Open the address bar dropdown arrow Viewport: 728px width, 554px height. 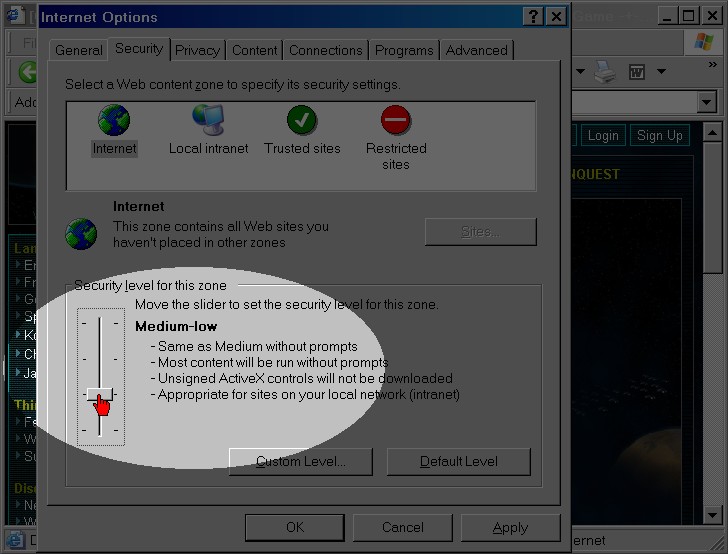tap(707, 102)
